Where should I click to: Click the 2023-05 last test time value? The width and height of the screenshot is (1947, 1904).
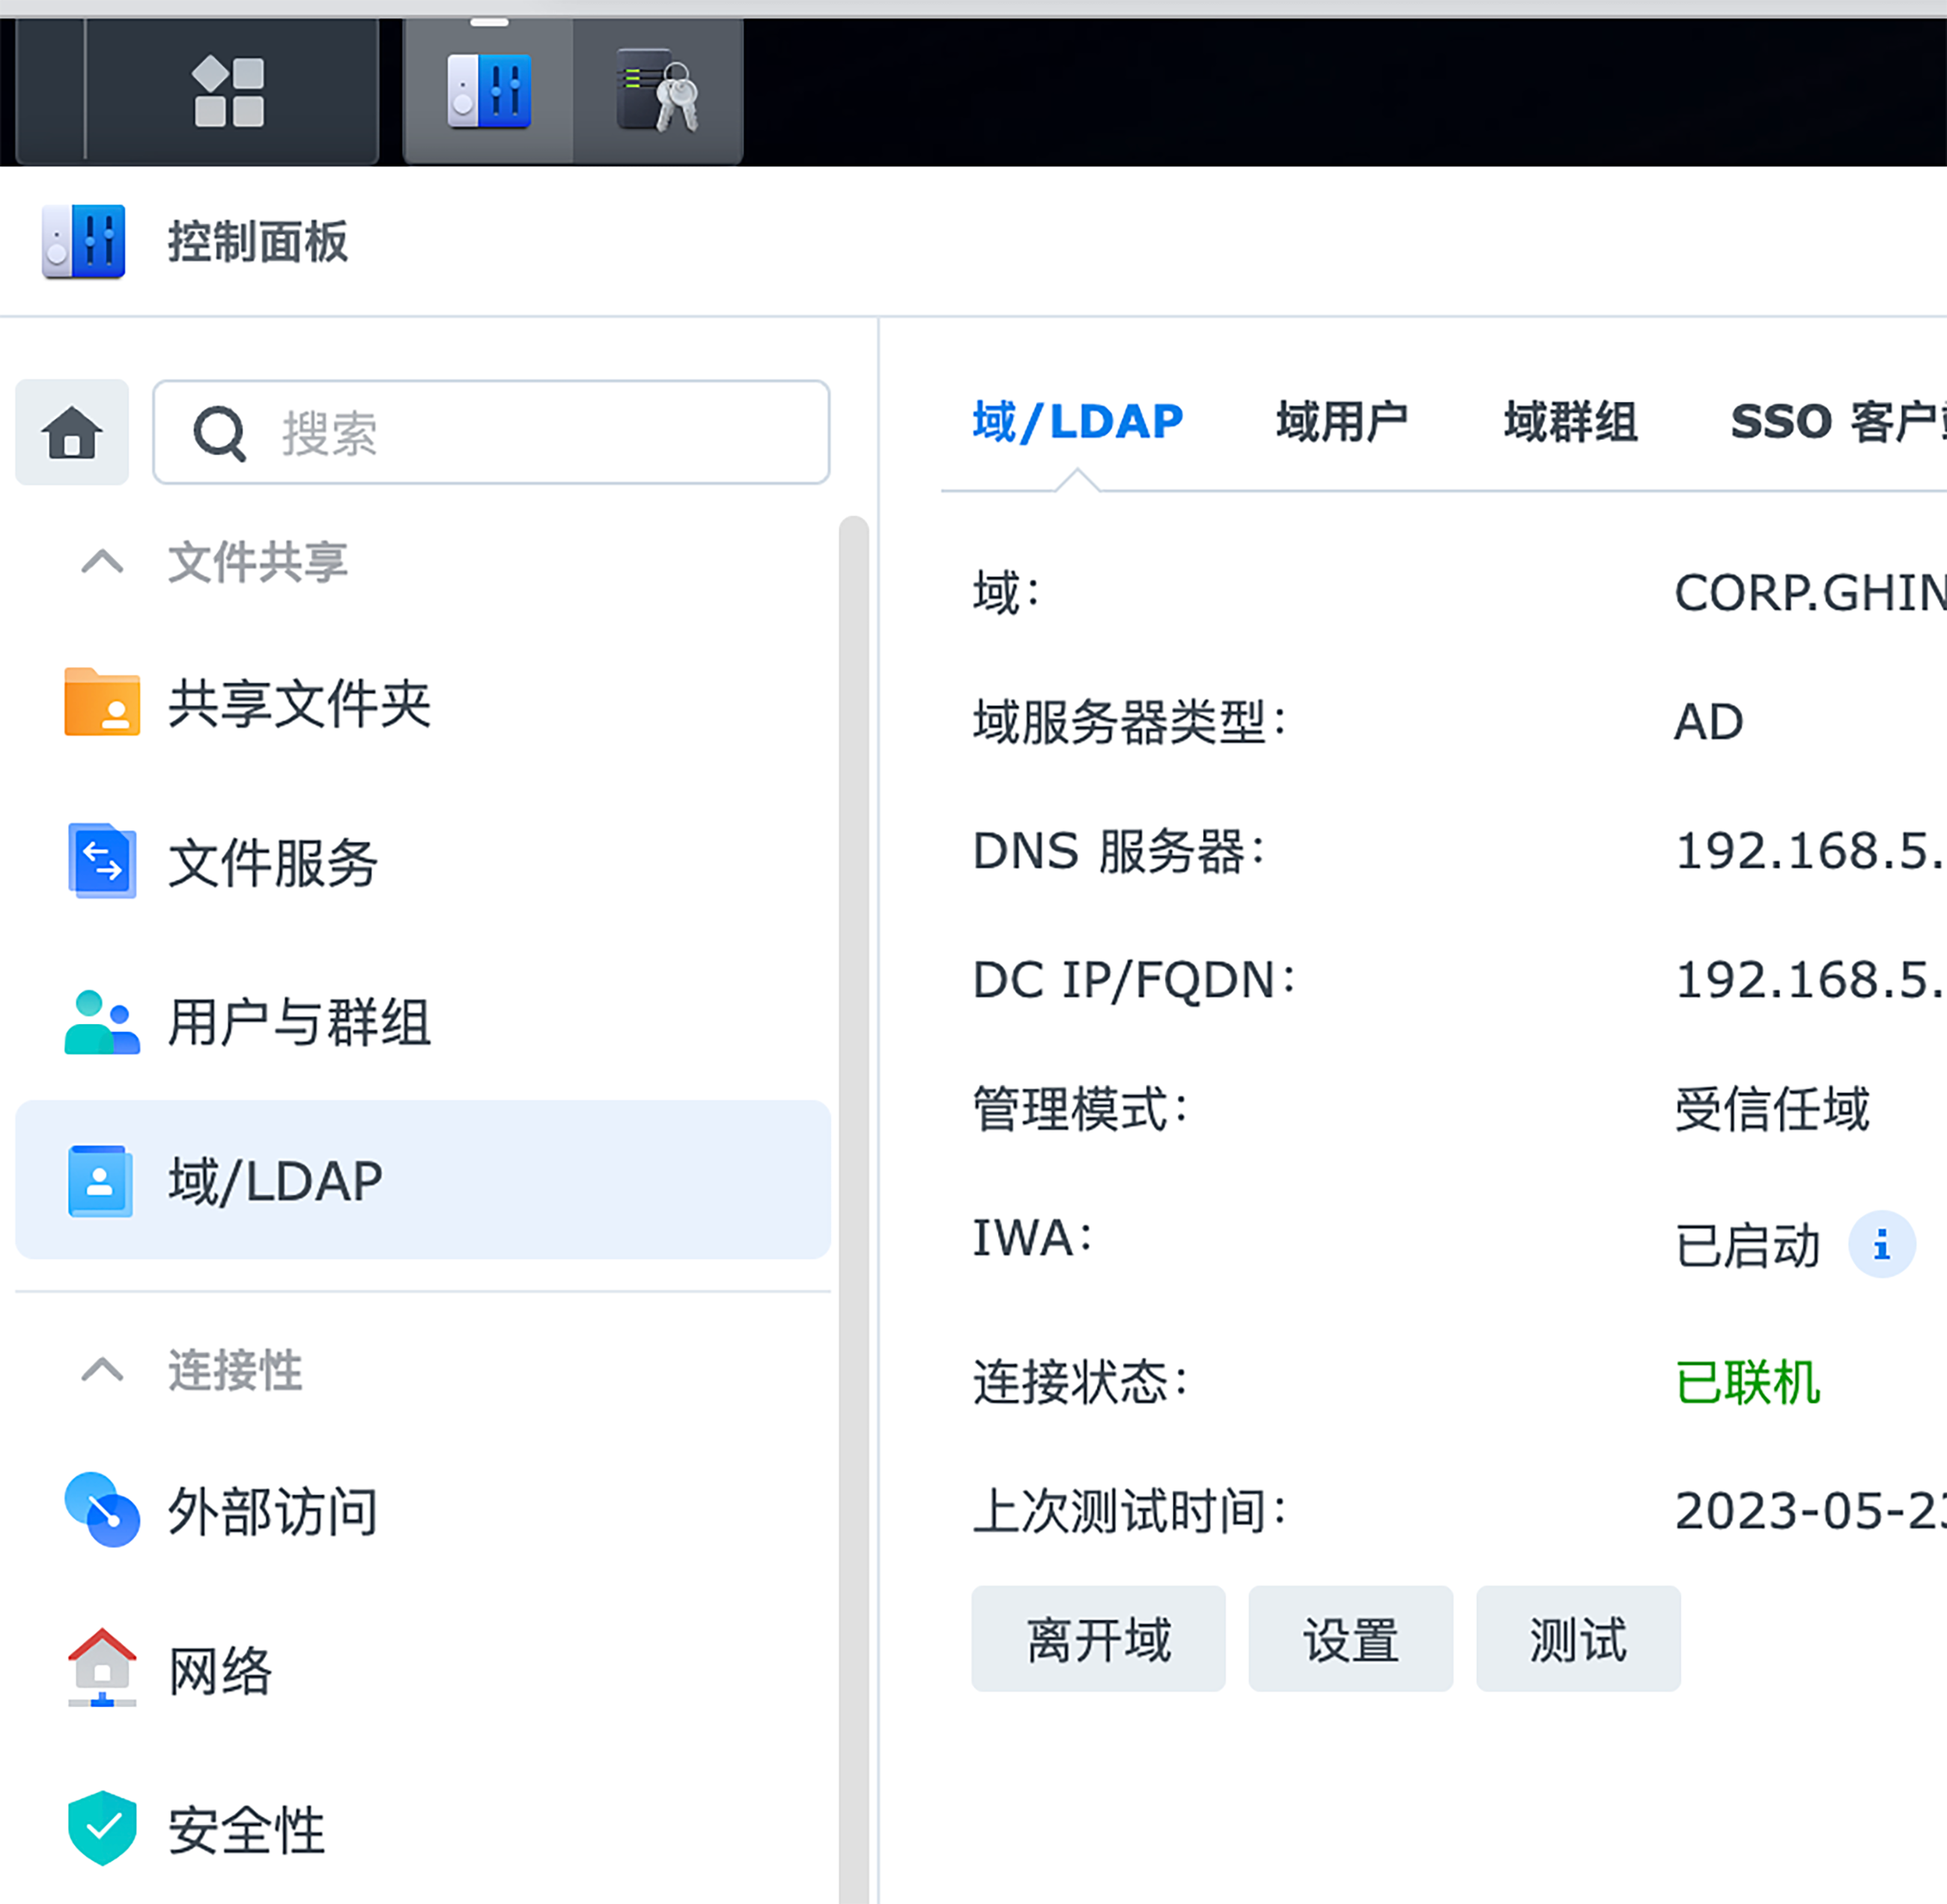point(1810,1511)
